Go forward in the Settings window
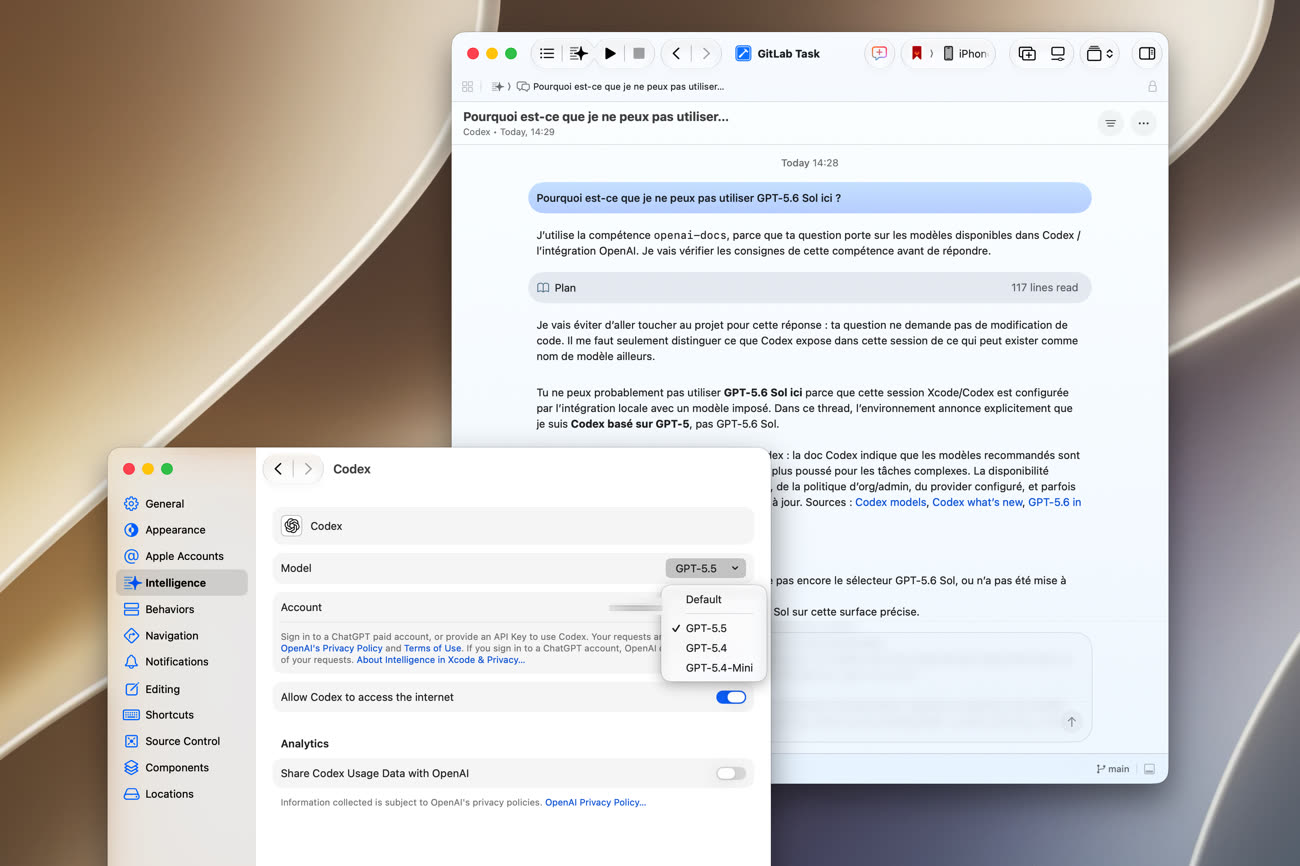This screenshot has width=1300, height=866. [308, 469]
